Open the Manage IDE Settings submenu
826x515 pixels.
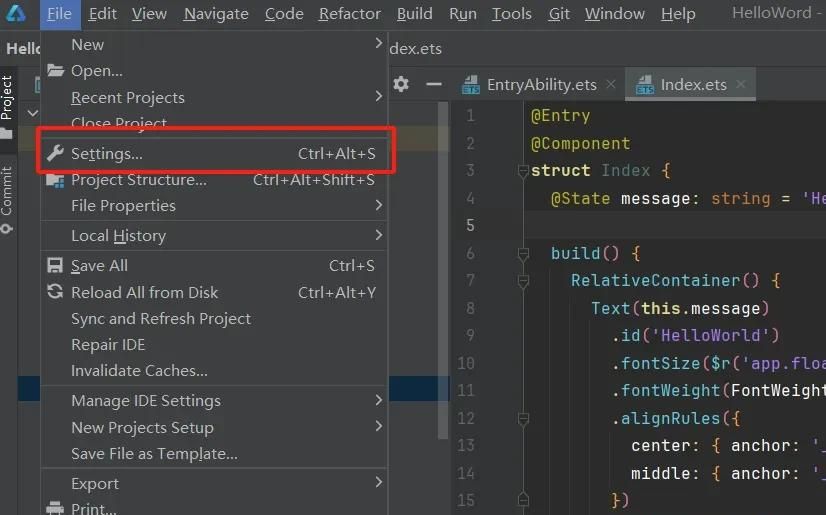tap(378, 400)
